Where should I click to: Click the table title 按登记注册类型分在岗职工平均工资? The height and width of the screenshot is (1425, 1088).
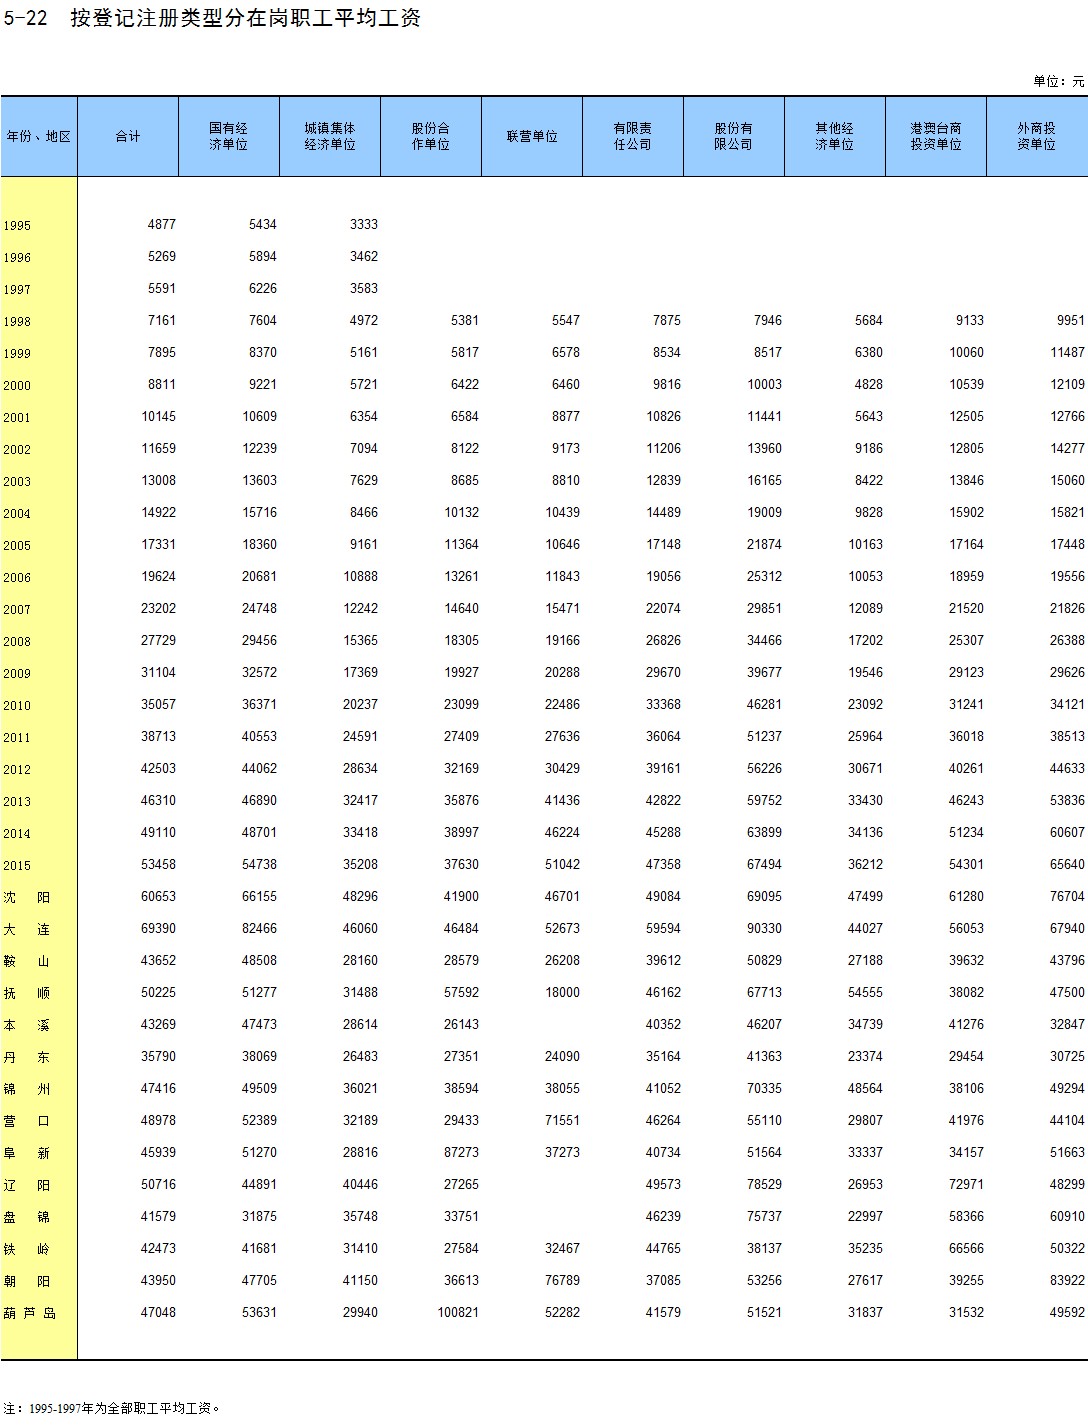pos(245,19)
